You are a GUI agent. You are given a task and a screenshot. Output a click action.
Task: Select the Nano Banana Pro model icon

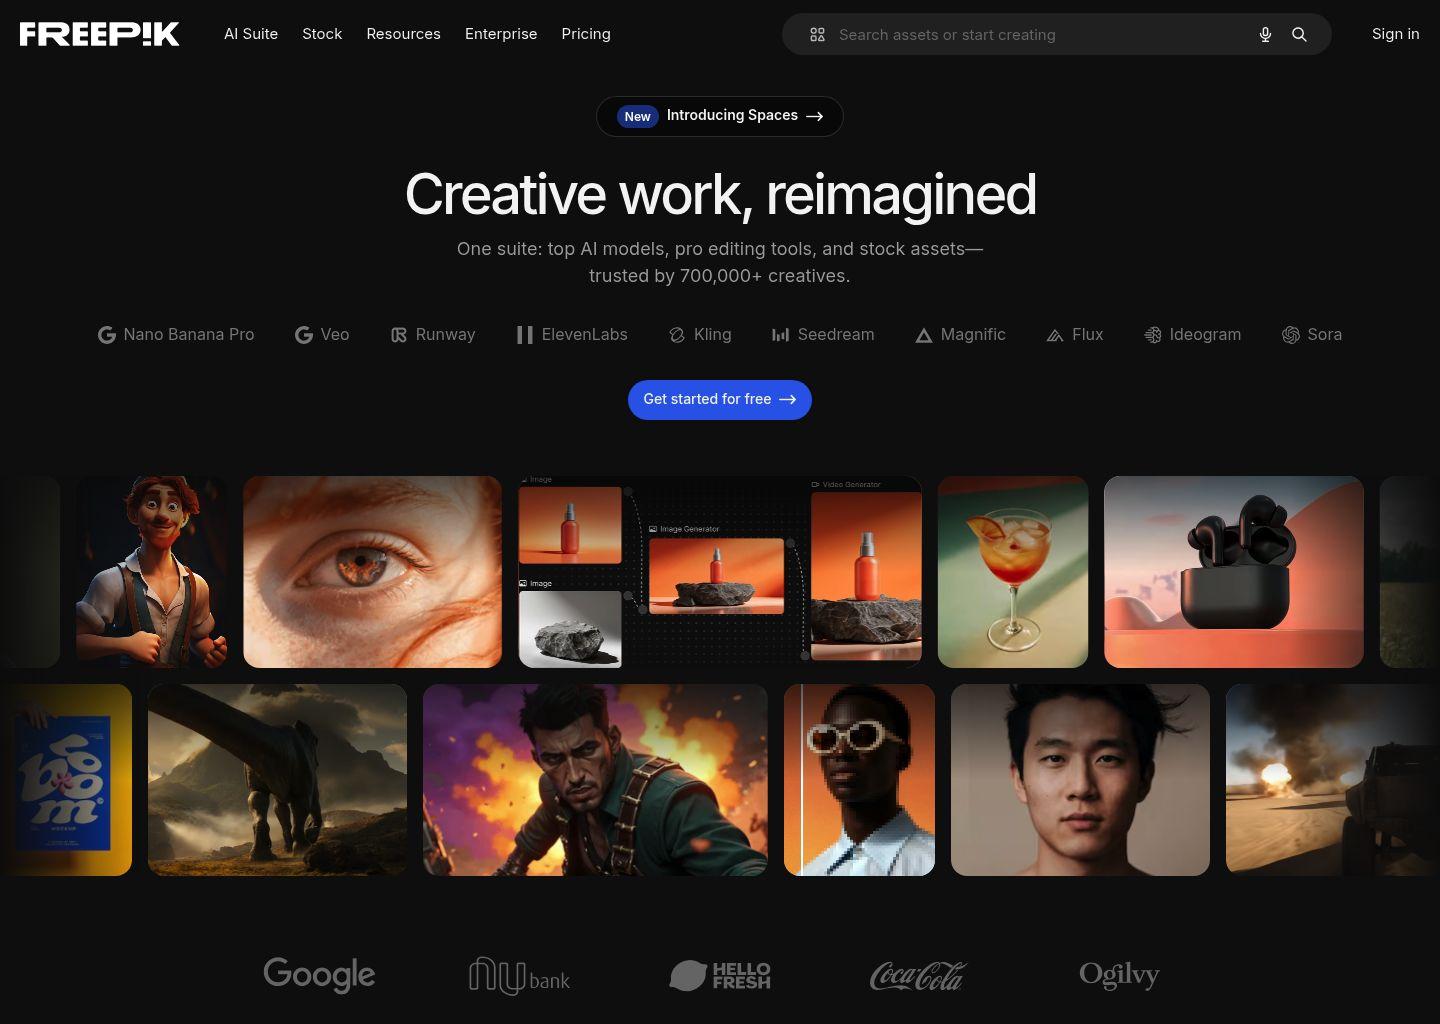(x=107, y=334)
